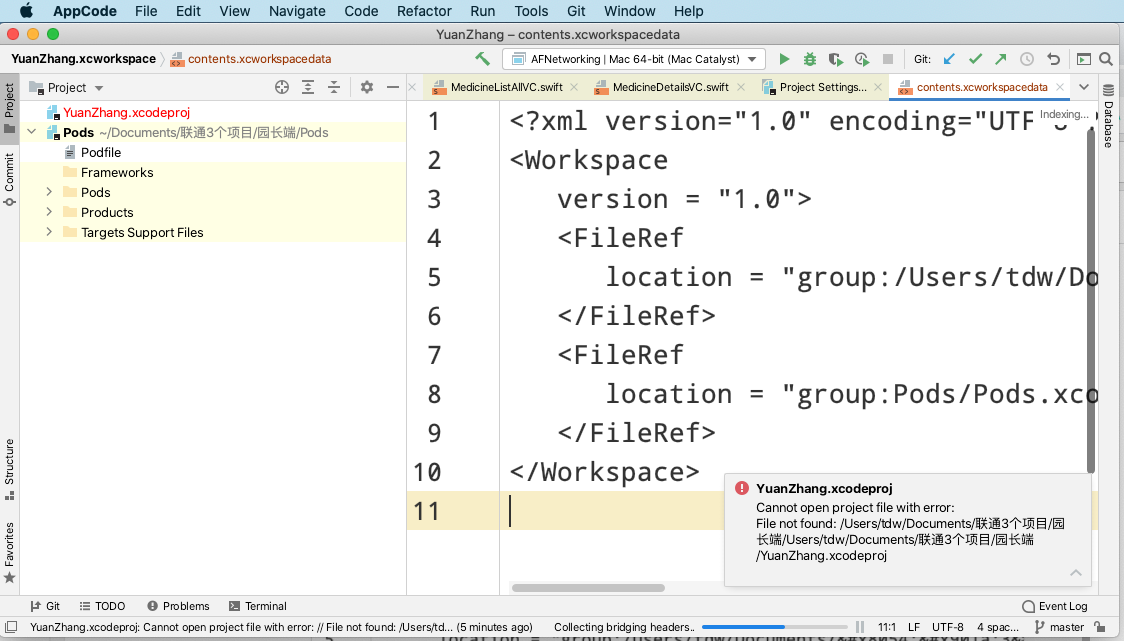Click the bridging headers progress bar
The image size is (1124, 641).
775,626
